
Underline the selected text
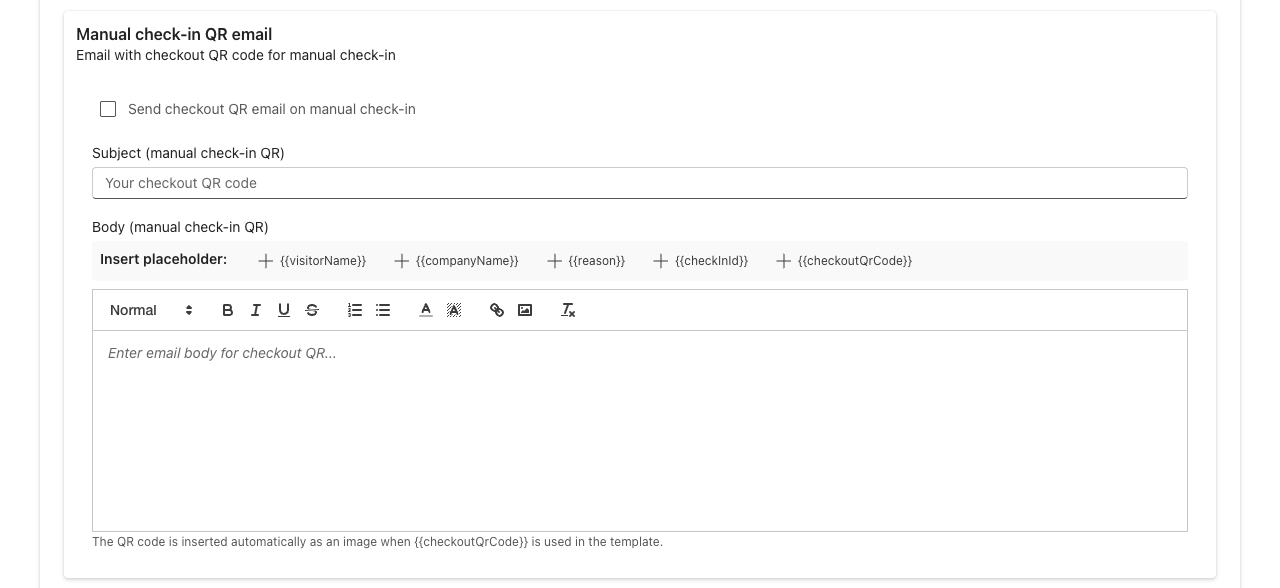point(284,310)
